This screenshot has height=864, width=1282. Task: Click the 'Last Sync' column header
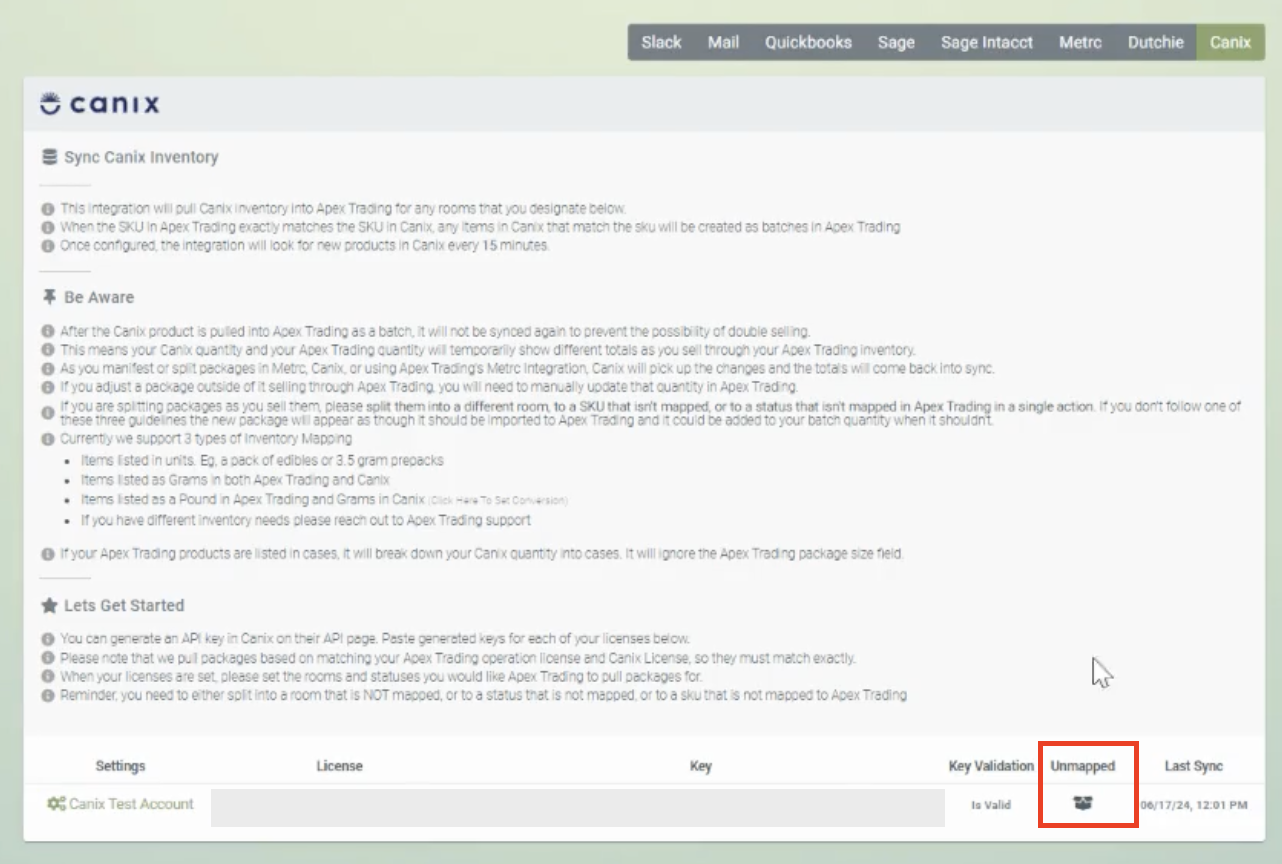point(1194,766)
